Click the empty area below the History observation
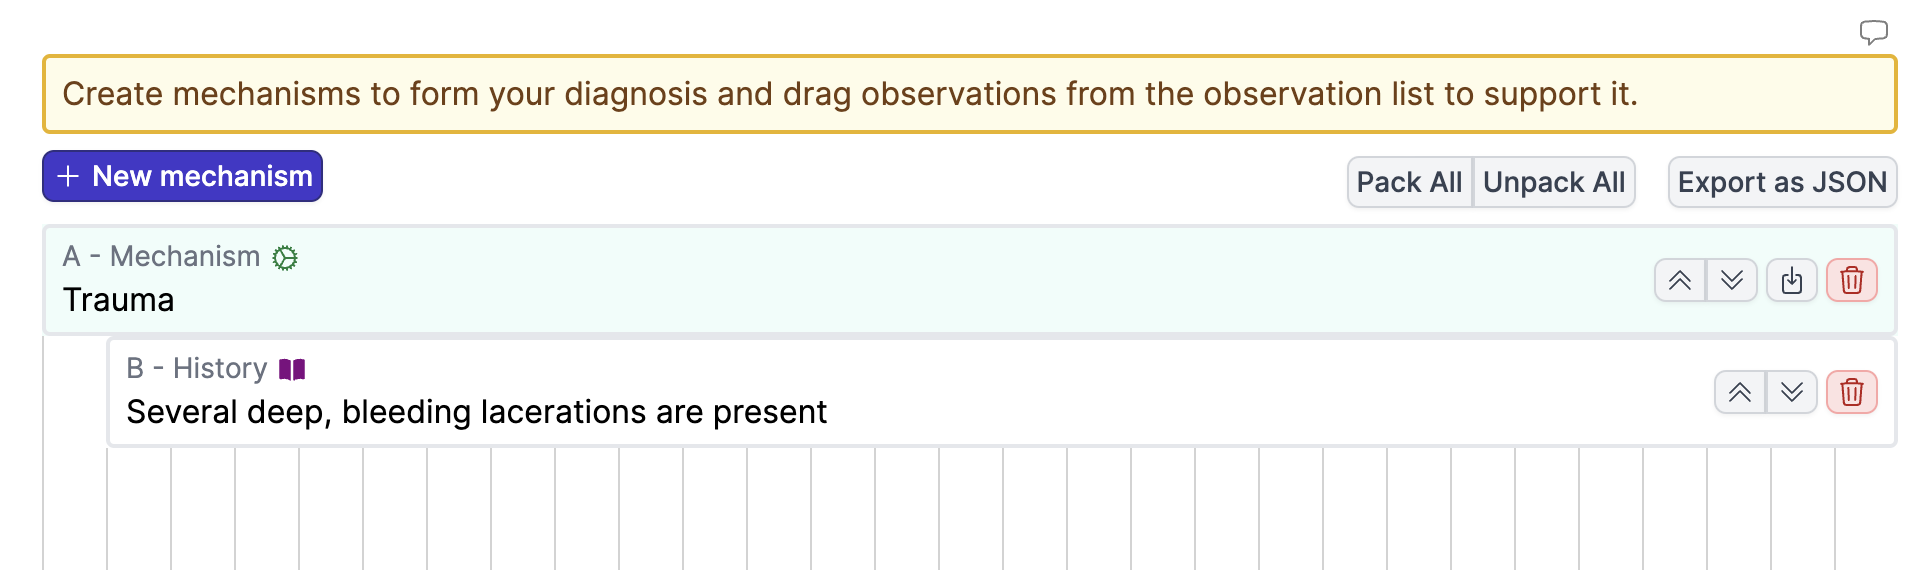 (x=968, y=510)
